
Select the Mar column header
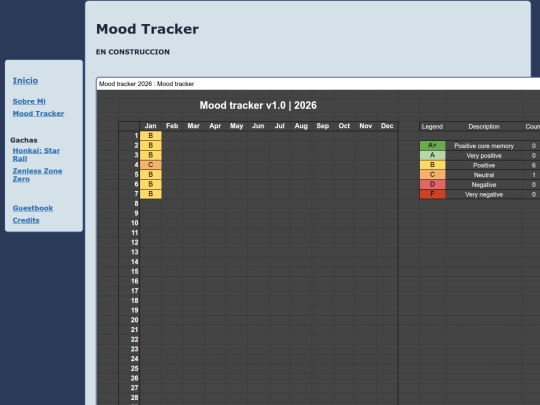(194, 126)
